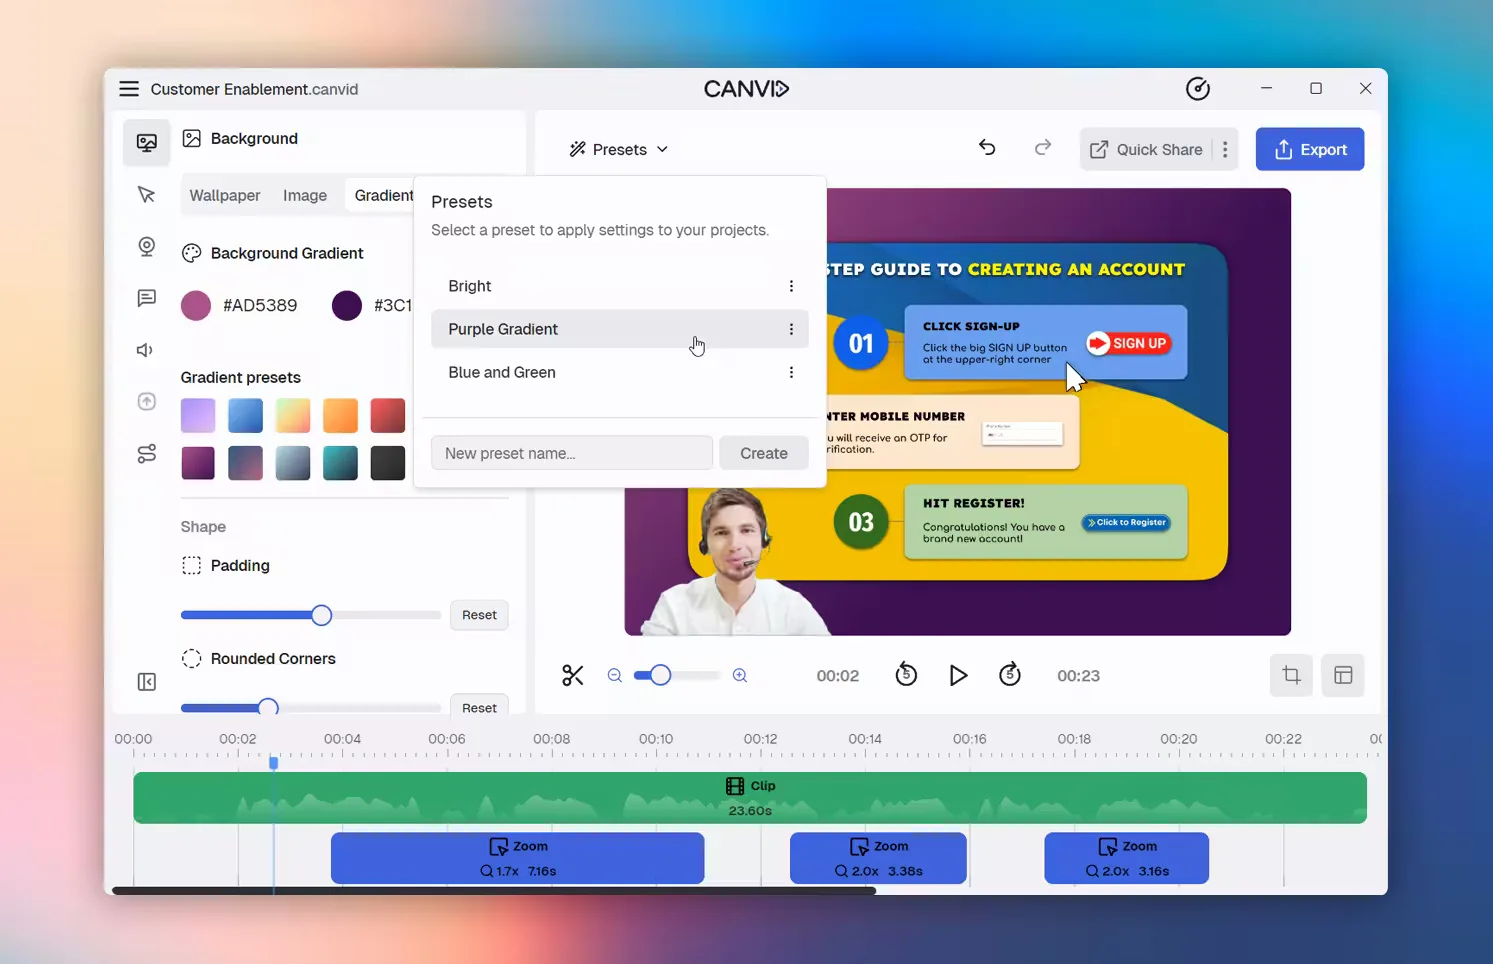Collapse the left sidebar panel

[x=146, y=682]
